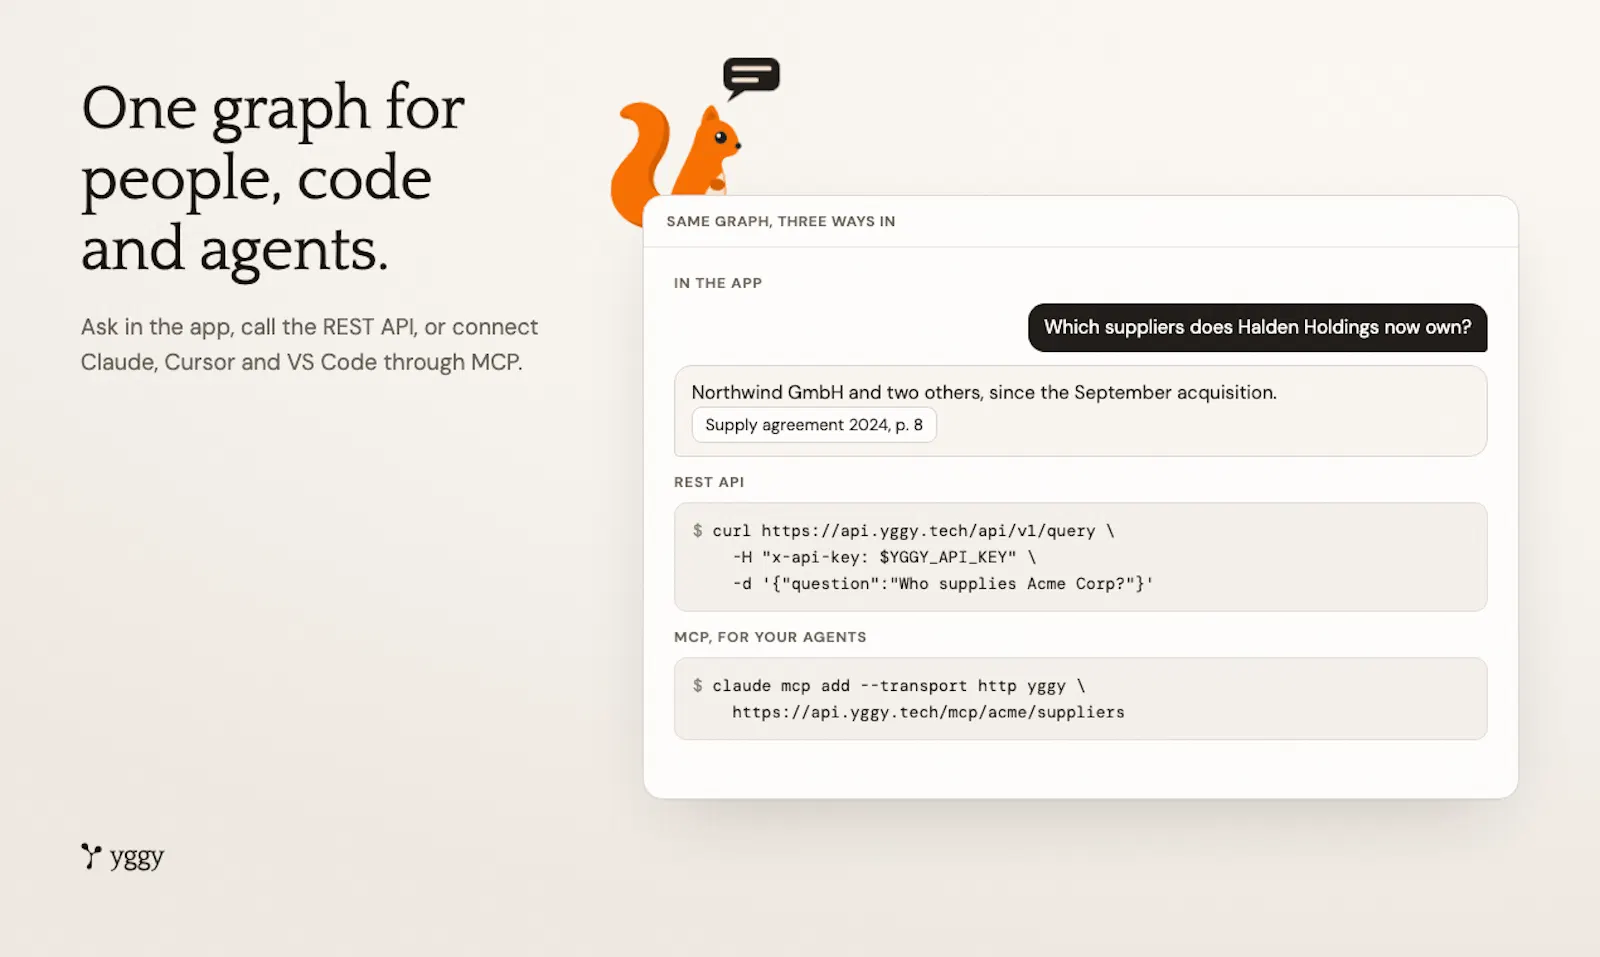Click the claude mcp add command line
Image resolution: width=1600 pixels, height=957 pixels.
(x=888, y=686)
